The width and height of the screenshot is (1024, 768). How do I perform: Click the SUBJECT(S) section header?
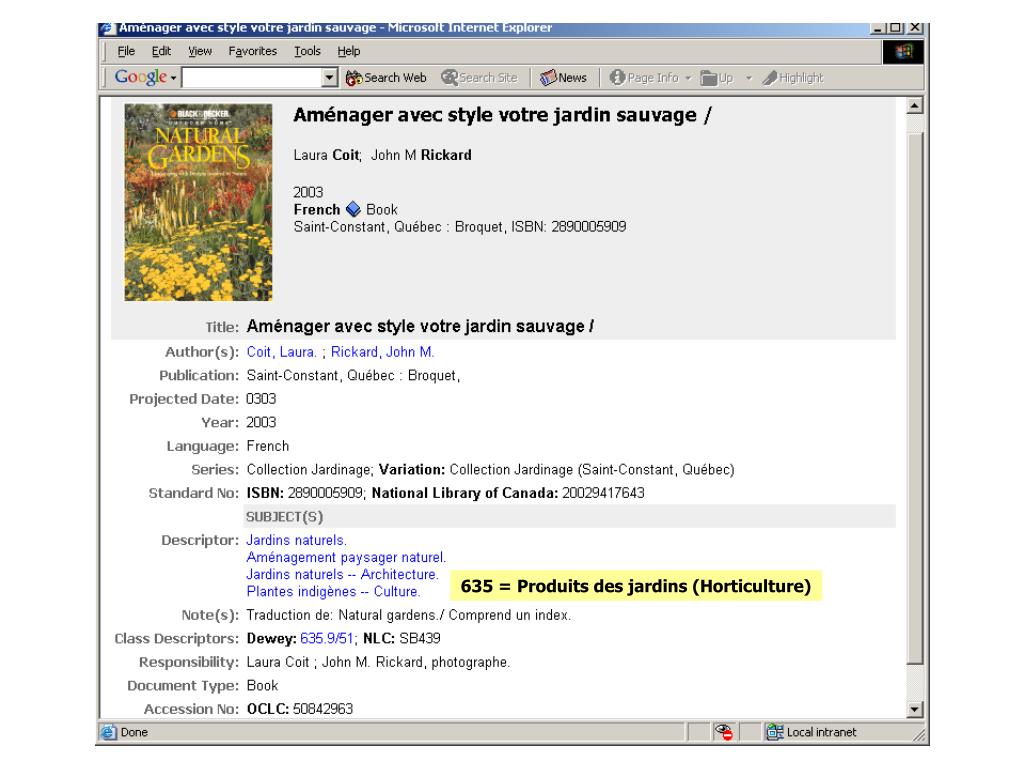pos(284,517)
